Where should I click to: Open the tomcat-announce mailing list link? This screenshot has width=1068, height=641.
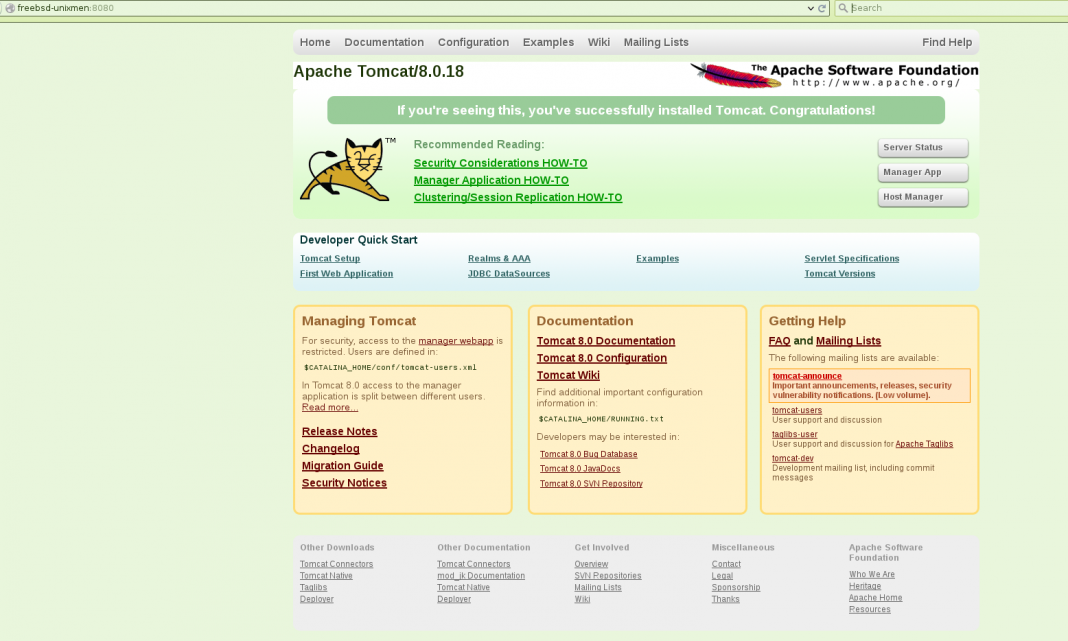click(807, 376)
